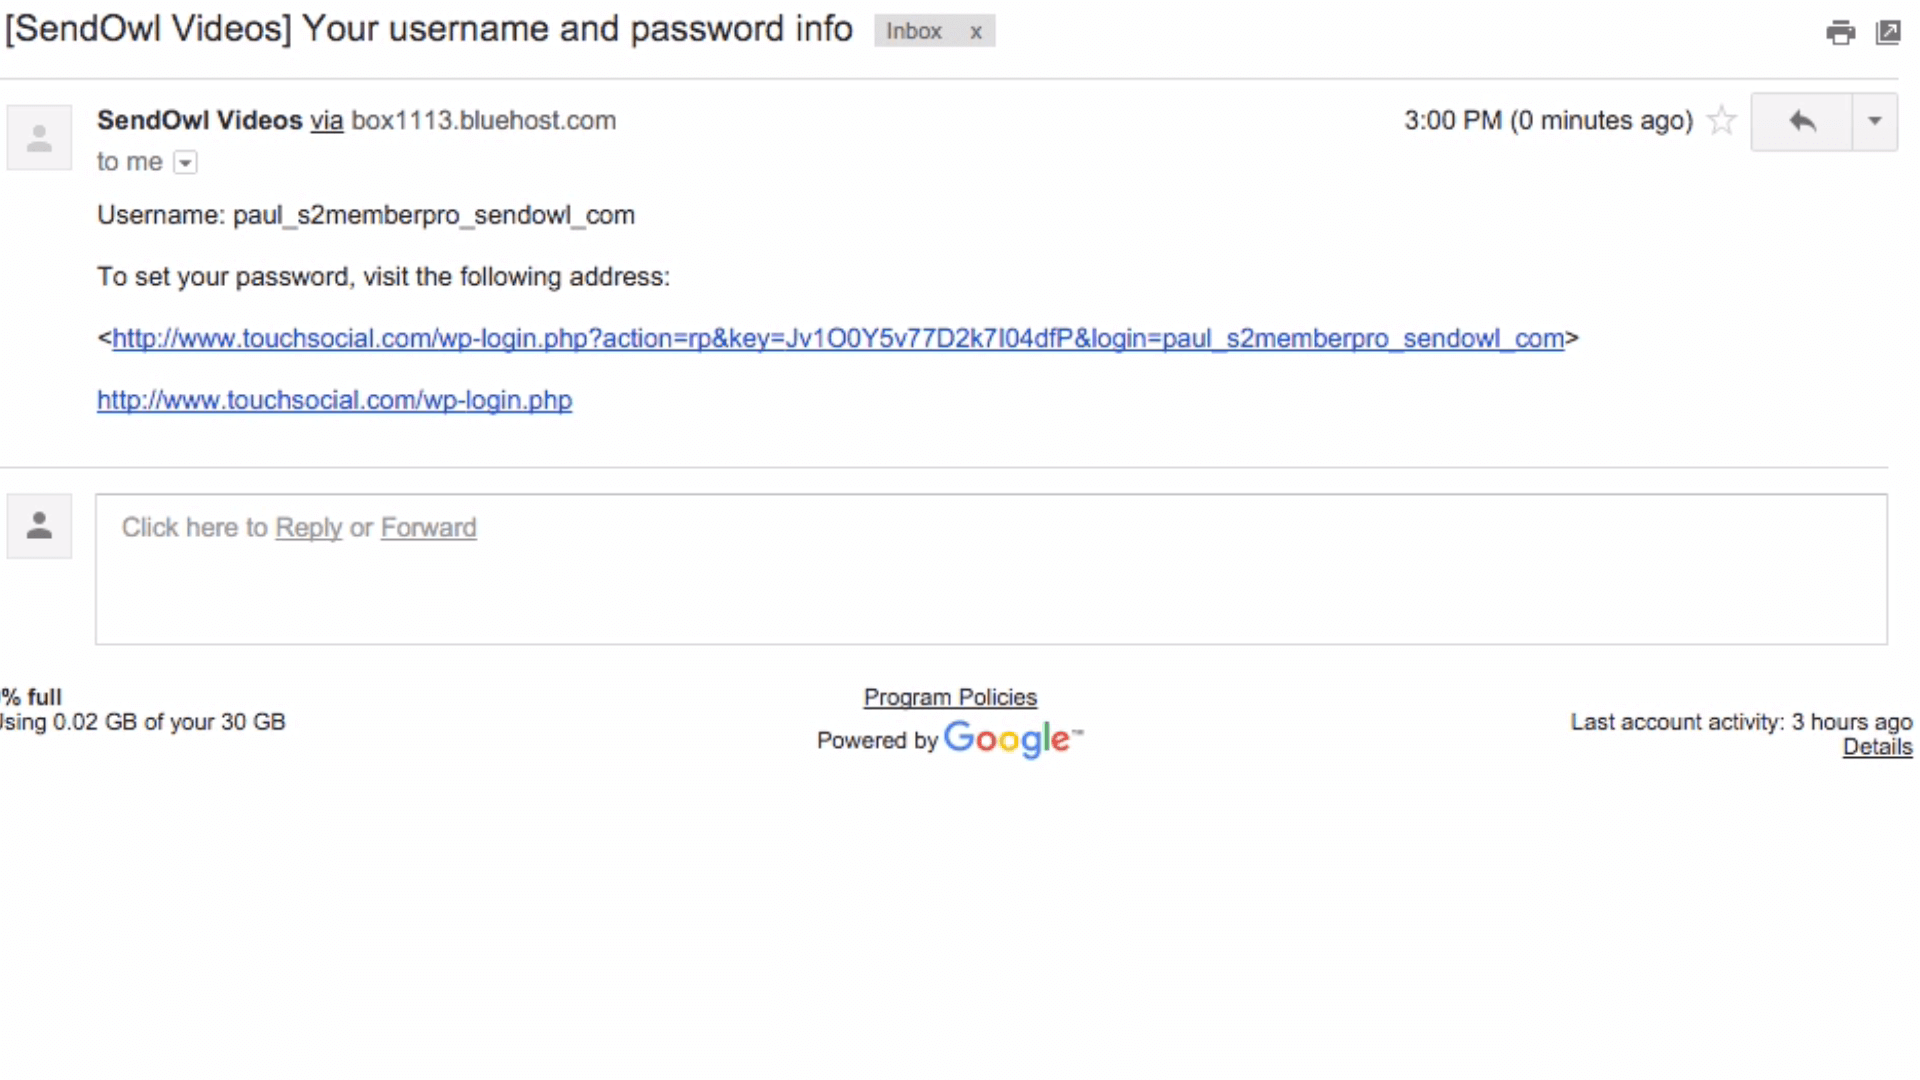Open the touchsocial wp-login.php link
The image size is (1920, 1080).
334,401
